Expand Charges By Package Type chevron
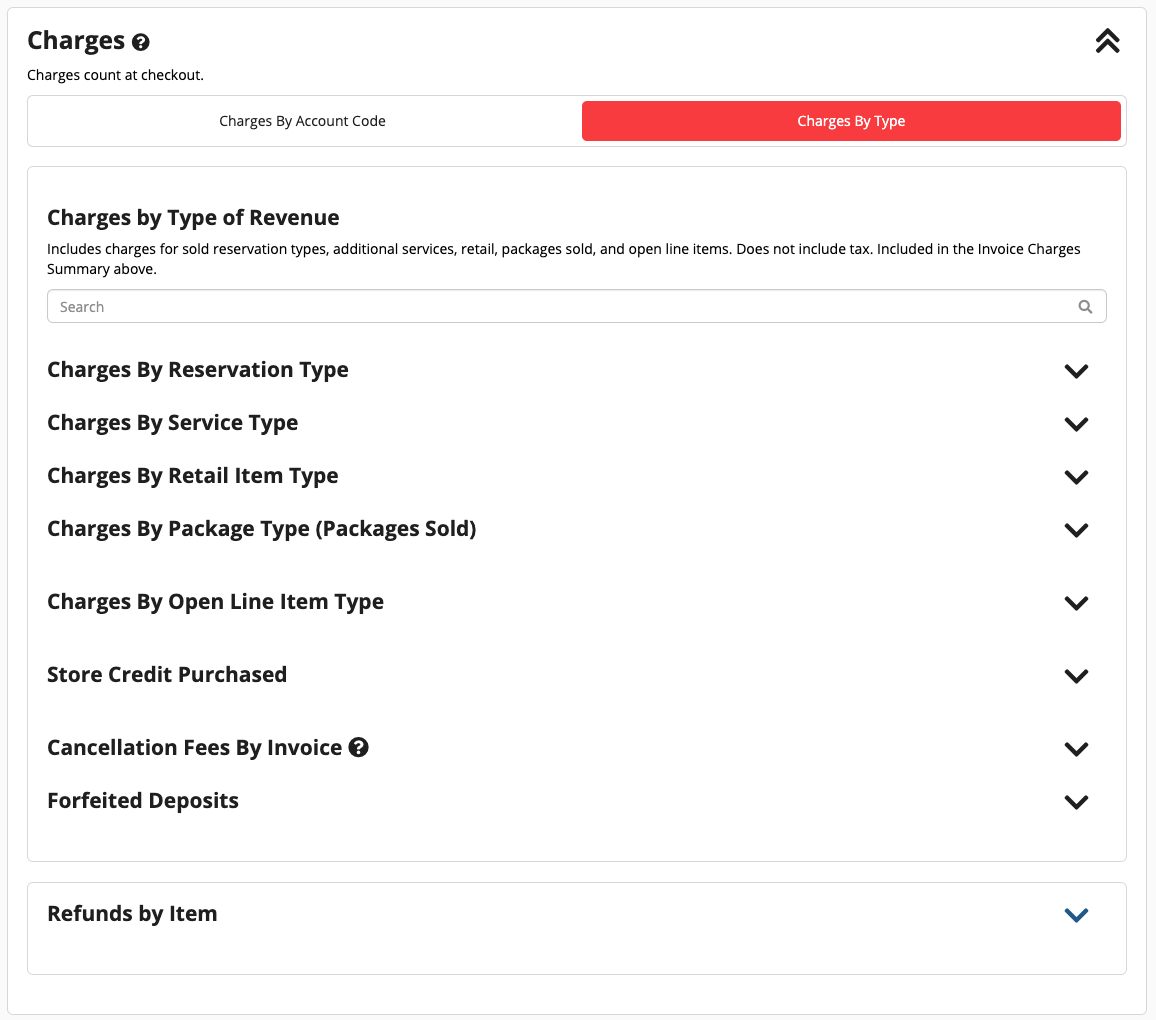 (x=1076, y=530)
